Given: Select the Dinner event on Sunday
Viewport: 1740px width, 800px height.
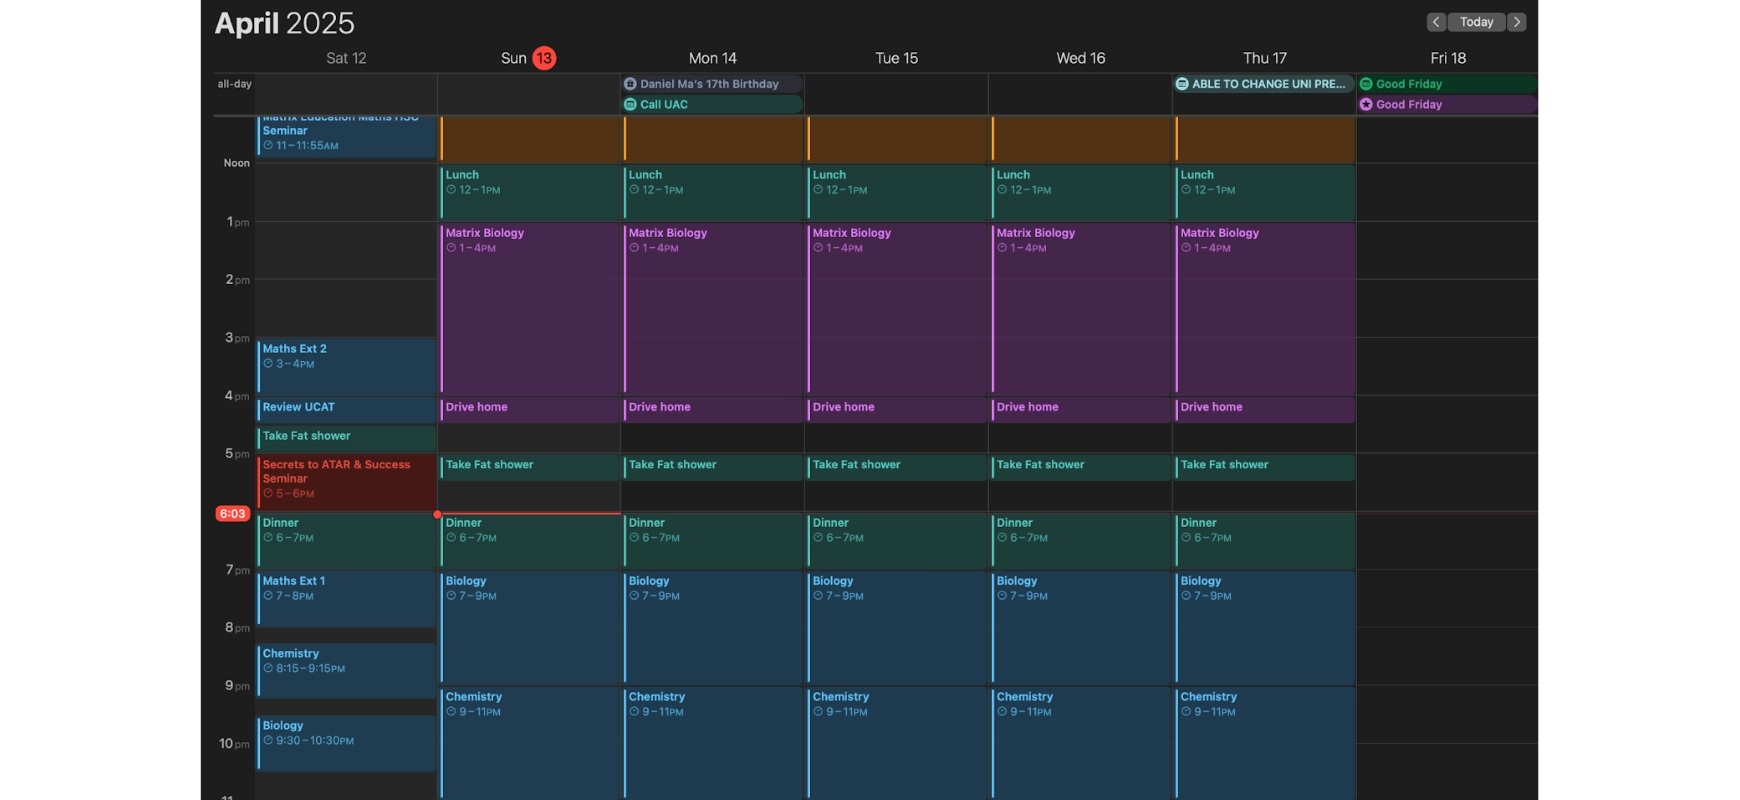Looking at the screenshot, I should tap(529, 540).
